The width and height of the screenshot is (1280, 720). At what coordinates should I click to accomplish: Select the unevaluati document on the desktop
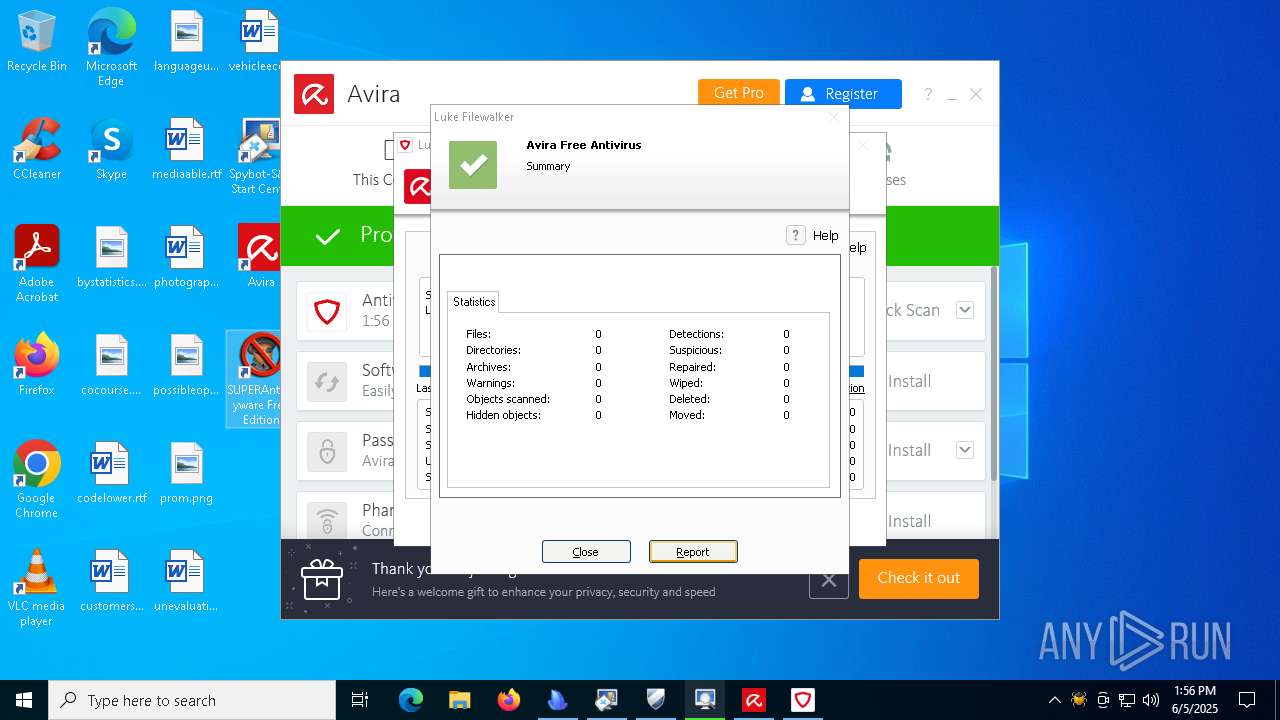[186, 581]
